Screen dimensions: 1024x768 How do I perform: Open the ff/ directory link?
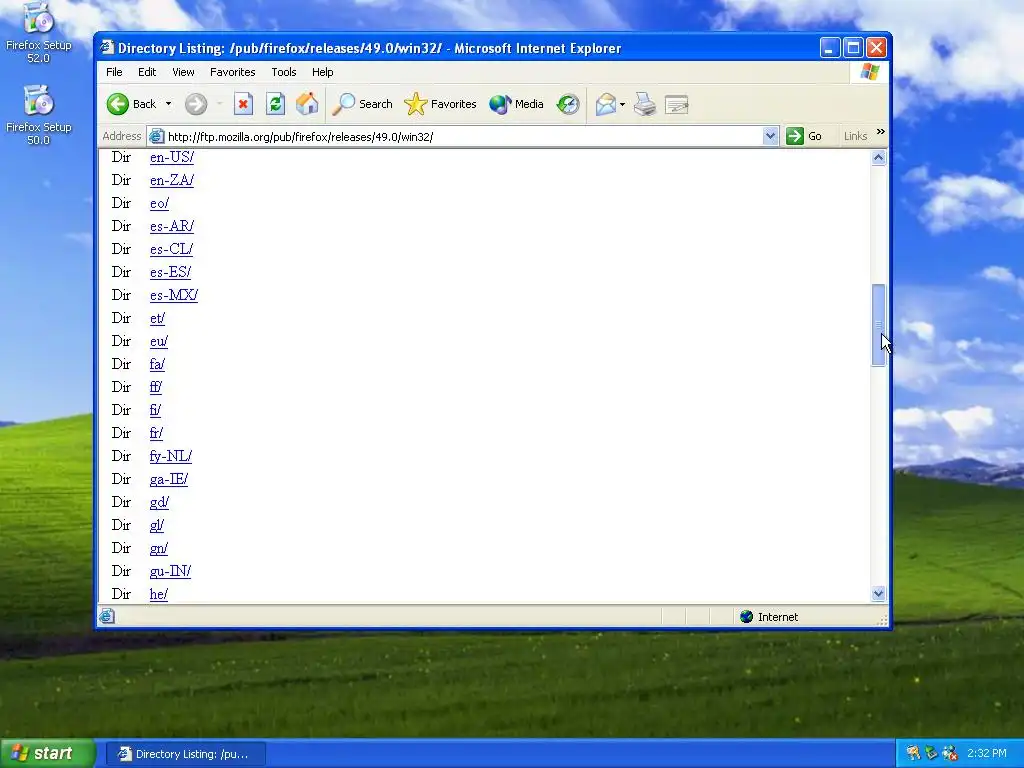[x=155, y=387]
